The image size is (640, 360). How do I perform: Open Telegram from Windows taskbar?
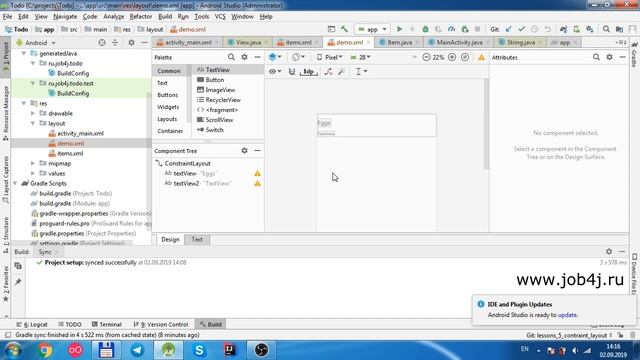tap(137, 350)
